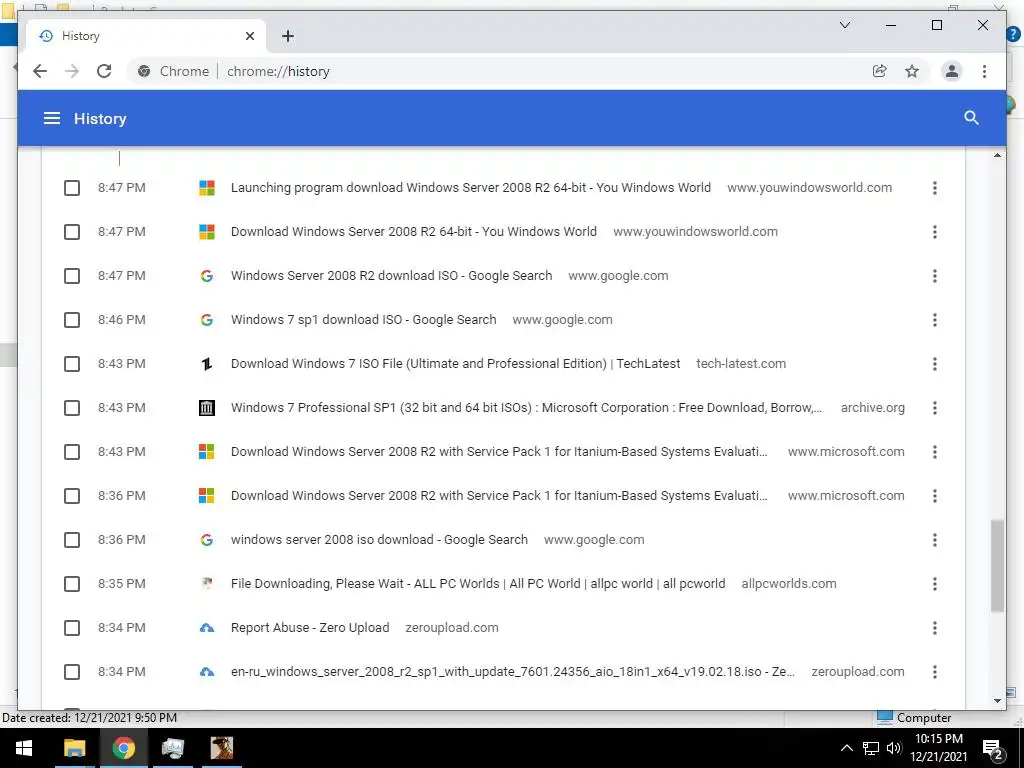Screen dimensions: 1024x768
Task: Open actions menu for TechLatest entry
Action: [x=935, y=364]
